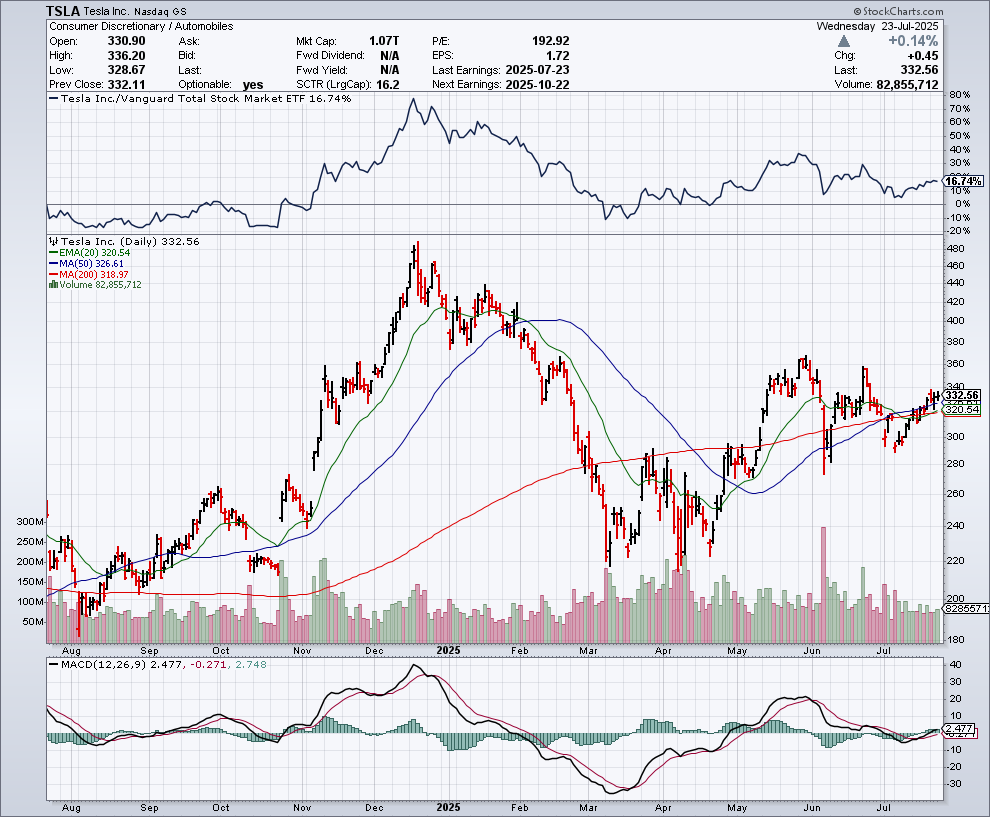The height and width of the screenshot is (817, 990).
Task: Click the P/E value 192.92
Action: pos(551,41)
